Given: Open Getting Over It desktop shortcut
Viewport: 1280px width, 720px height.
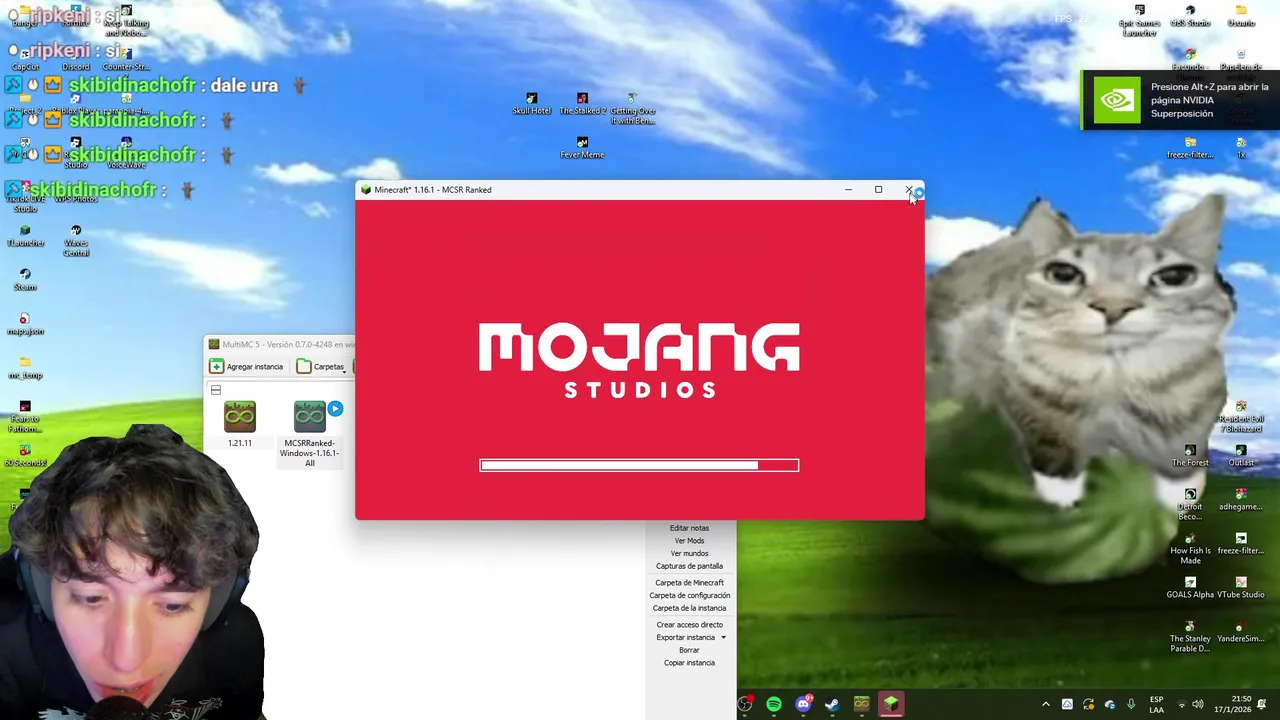Looking at the screenshot, I should point(632,109).
